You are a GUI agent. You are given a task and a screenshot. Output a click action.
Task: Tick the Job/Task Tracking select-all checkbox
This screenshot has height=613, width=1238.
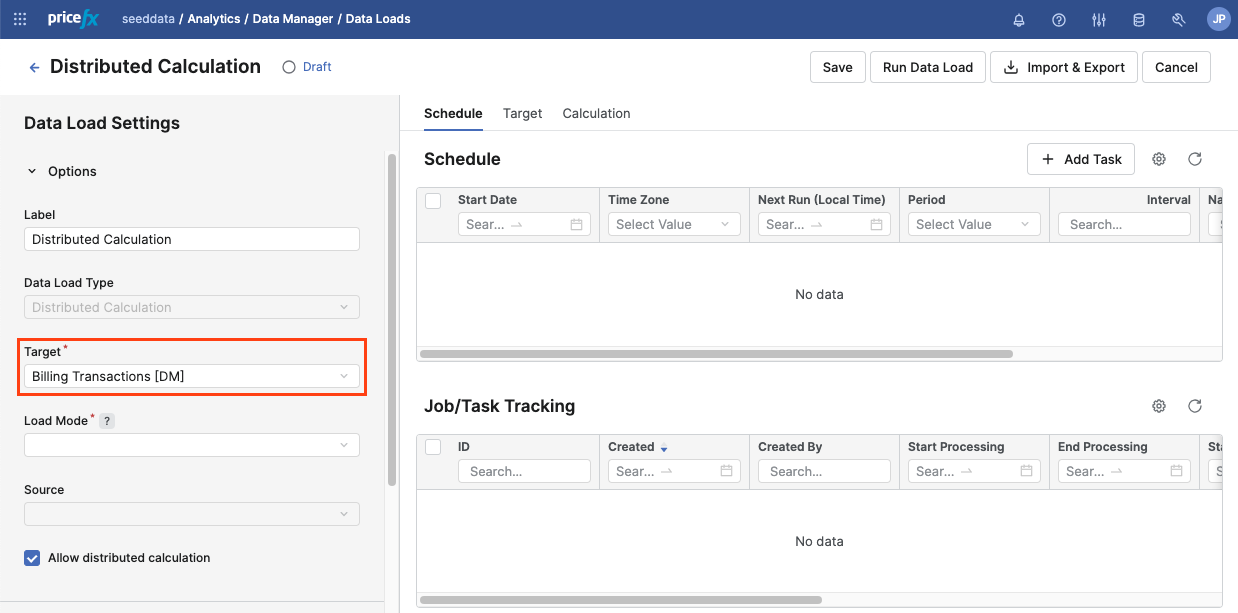coord(433,447)
